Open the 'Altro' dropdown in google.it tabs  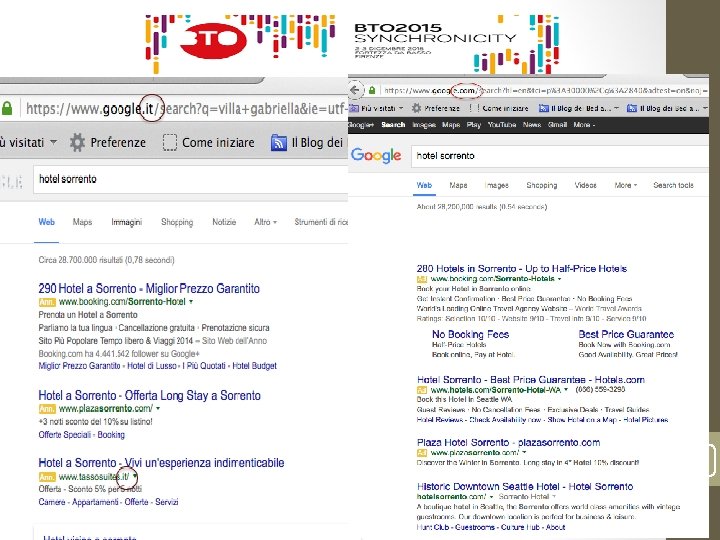coord(265,222)
